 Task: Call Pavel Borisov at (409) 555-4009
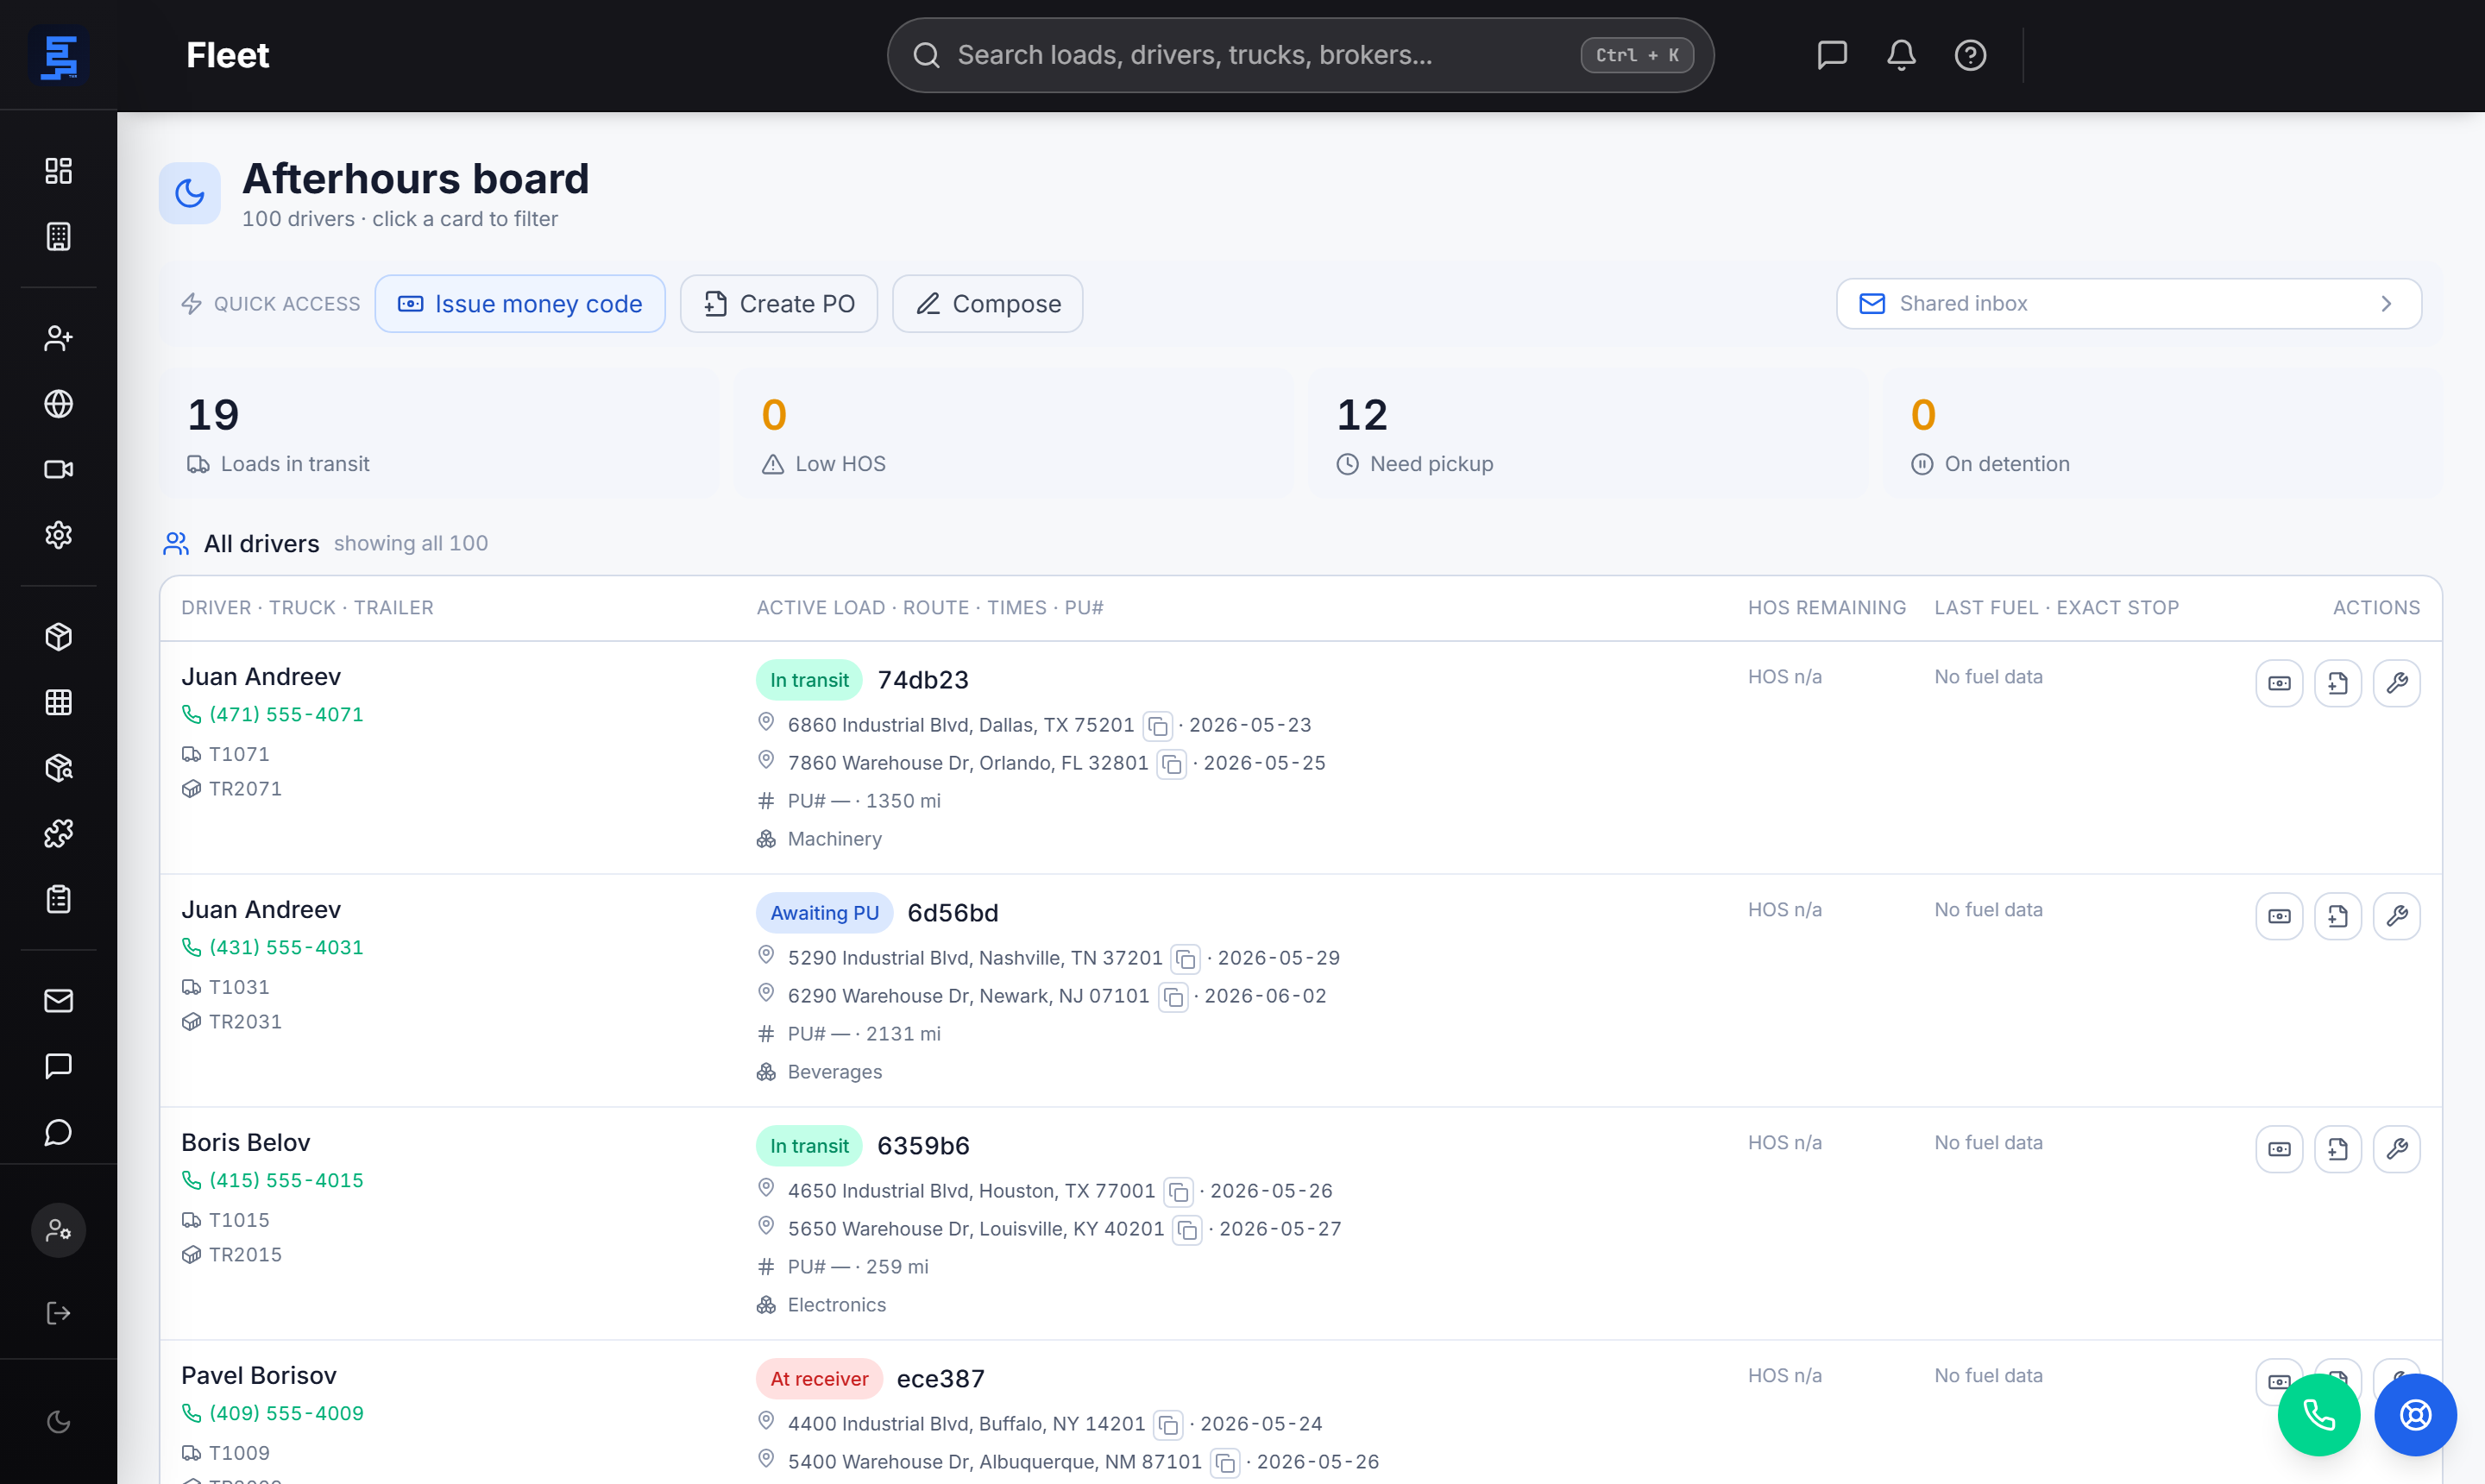pos(272,1413)
